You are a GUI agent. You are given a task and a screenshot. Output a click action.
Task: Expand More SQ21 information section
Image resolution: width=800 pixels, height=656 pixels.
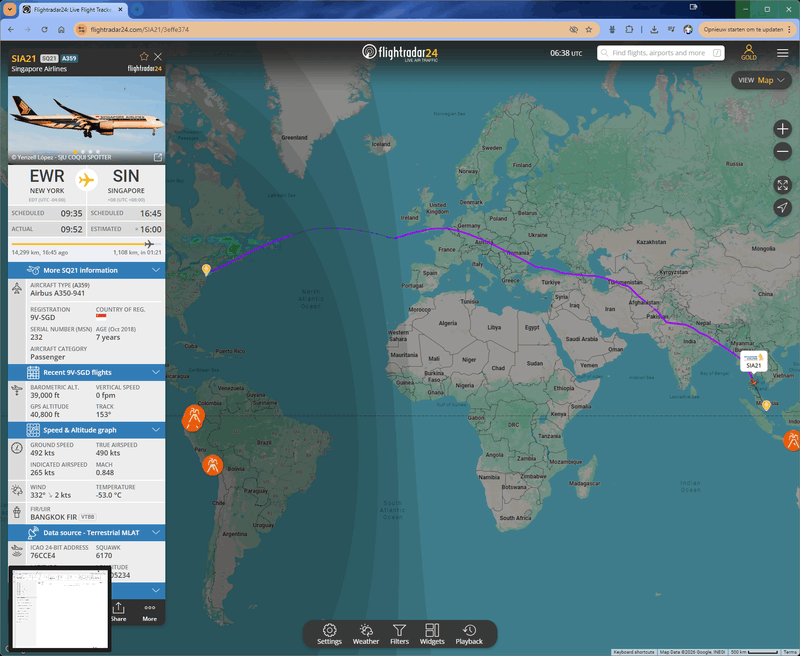click(x=87, y=270)
